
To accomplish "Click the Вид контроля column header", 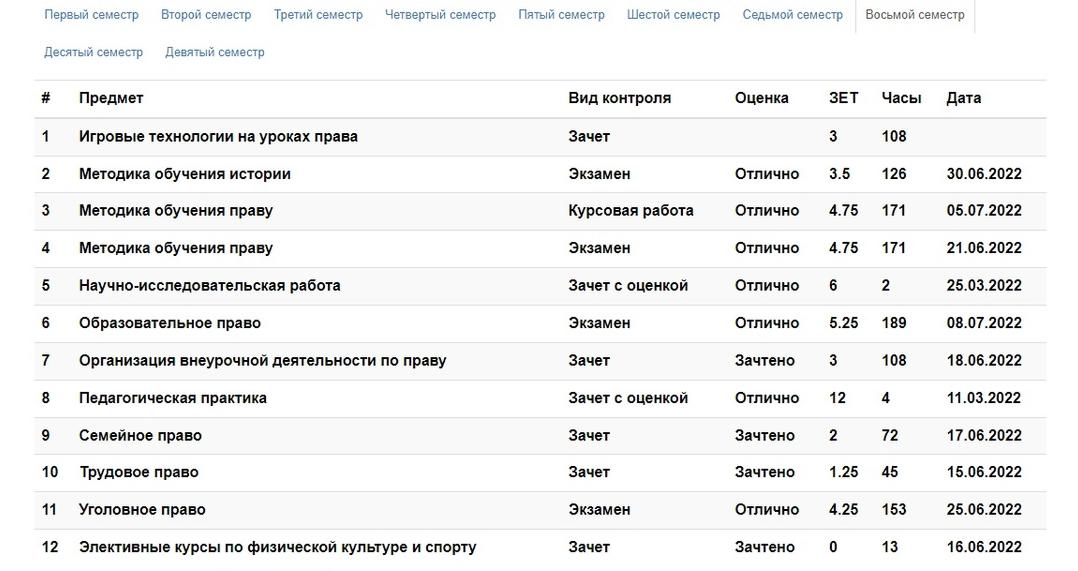I will click(619, 98).
